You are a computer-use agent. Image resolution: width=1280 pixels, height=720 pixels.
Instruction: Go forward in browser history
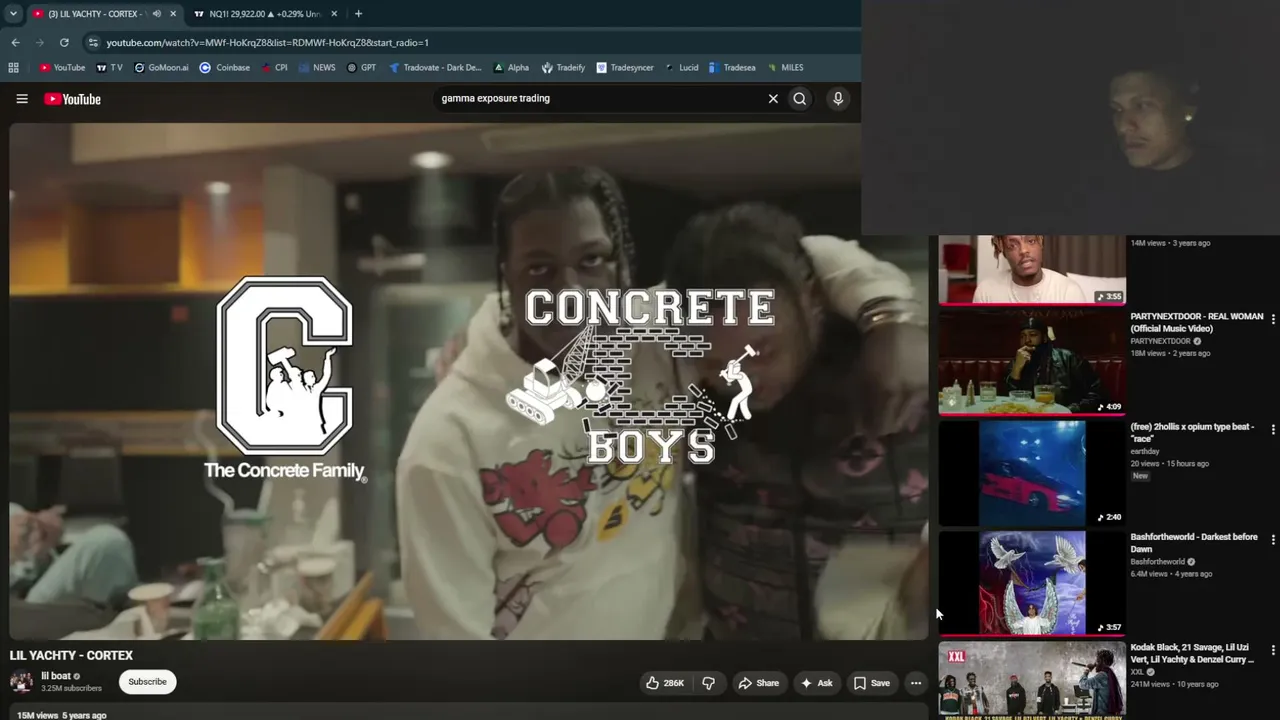pyautogui.click(x=39, y=42)
